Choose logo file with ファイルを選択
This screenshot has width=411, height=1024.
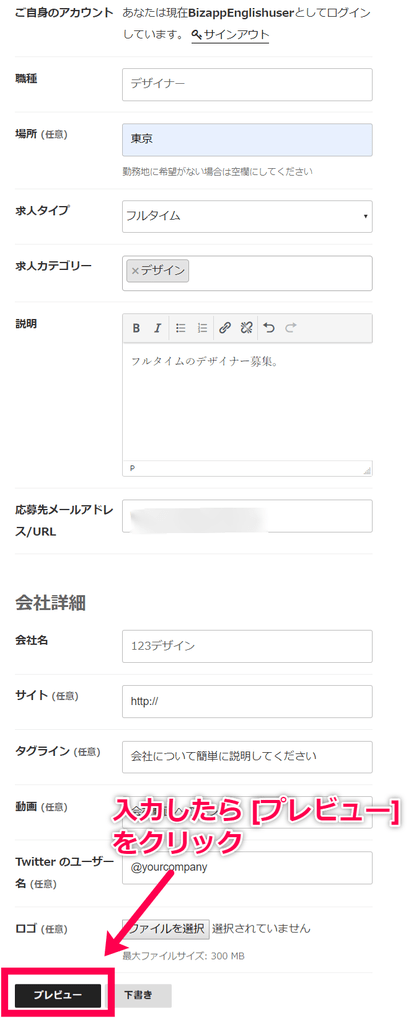point(166,928)
